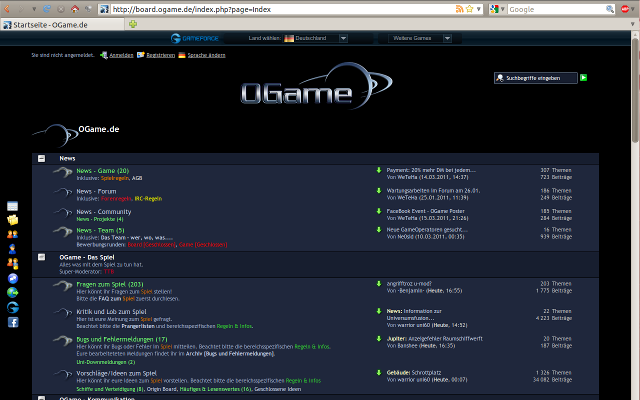Click the orange RSS feed icon in address bar
The image size is (640, 400).
click(460, 9)
